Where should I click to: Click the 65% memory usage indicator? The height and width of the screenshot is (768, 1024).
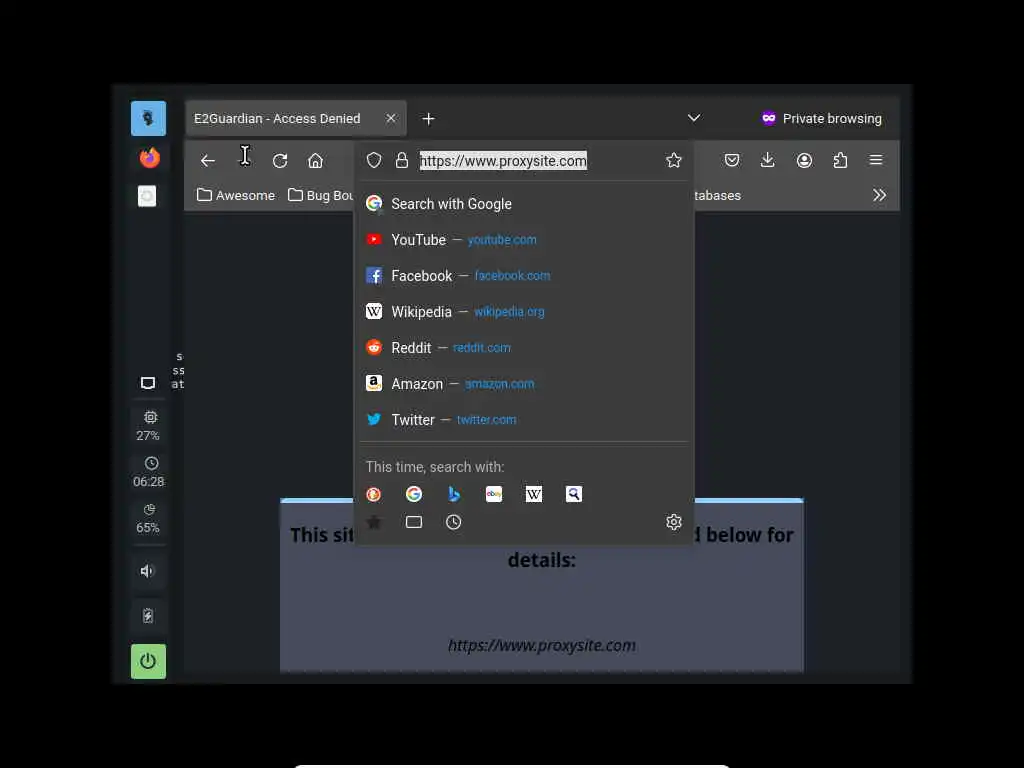[x=148, y=519]
